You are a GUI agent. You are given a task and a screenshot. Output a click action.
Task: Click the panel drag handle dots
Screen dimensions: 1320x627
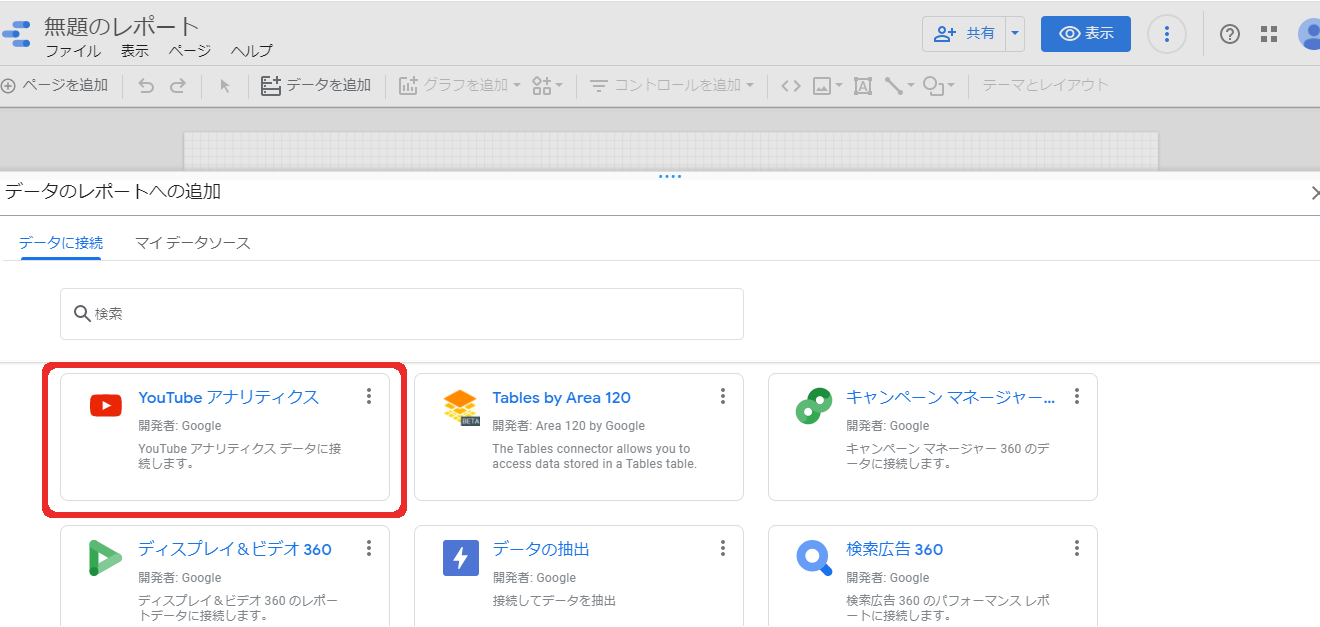pos(670,177)
